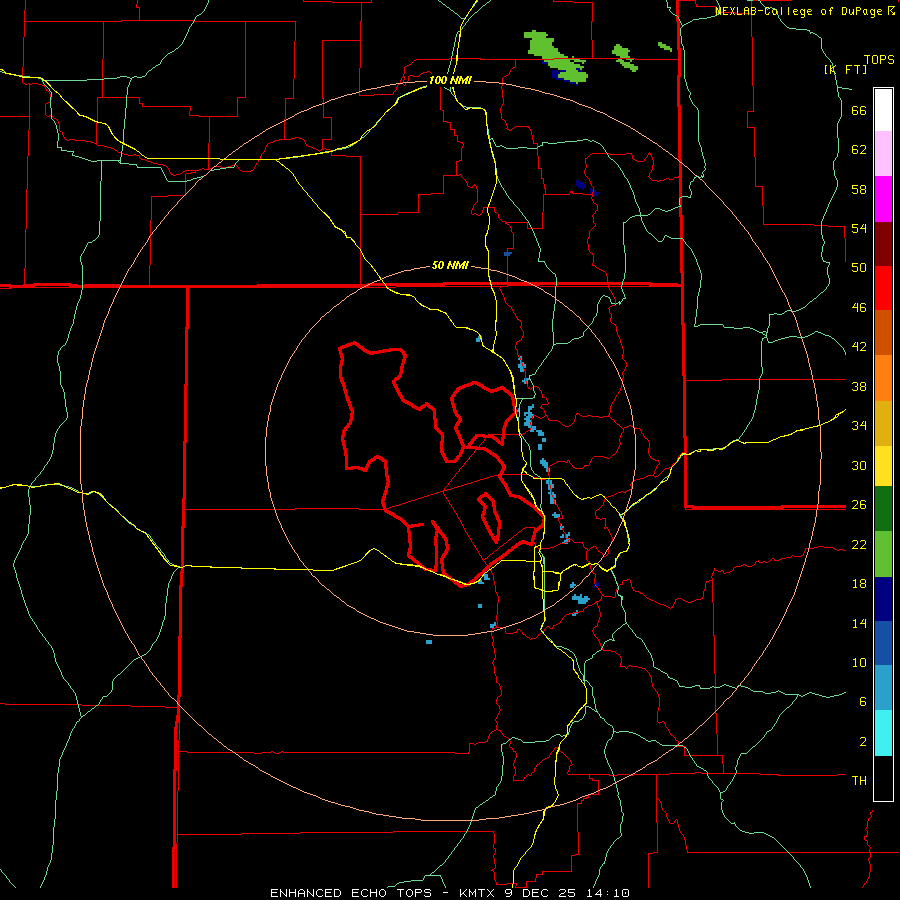The height and width of the screenshot is (900, 900).
Task: Click the black TH threshold legend band
Action: coord(883,778)
